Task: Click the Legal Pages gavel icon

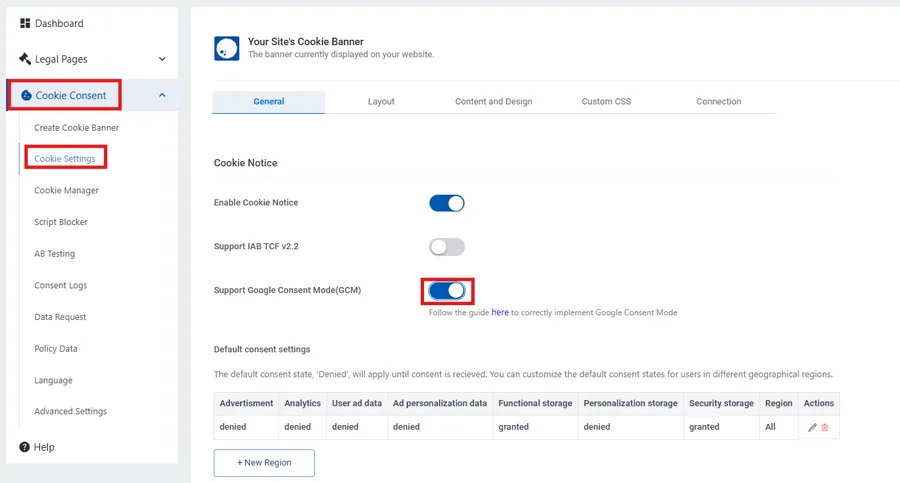Action: click(x=25, y=59)
